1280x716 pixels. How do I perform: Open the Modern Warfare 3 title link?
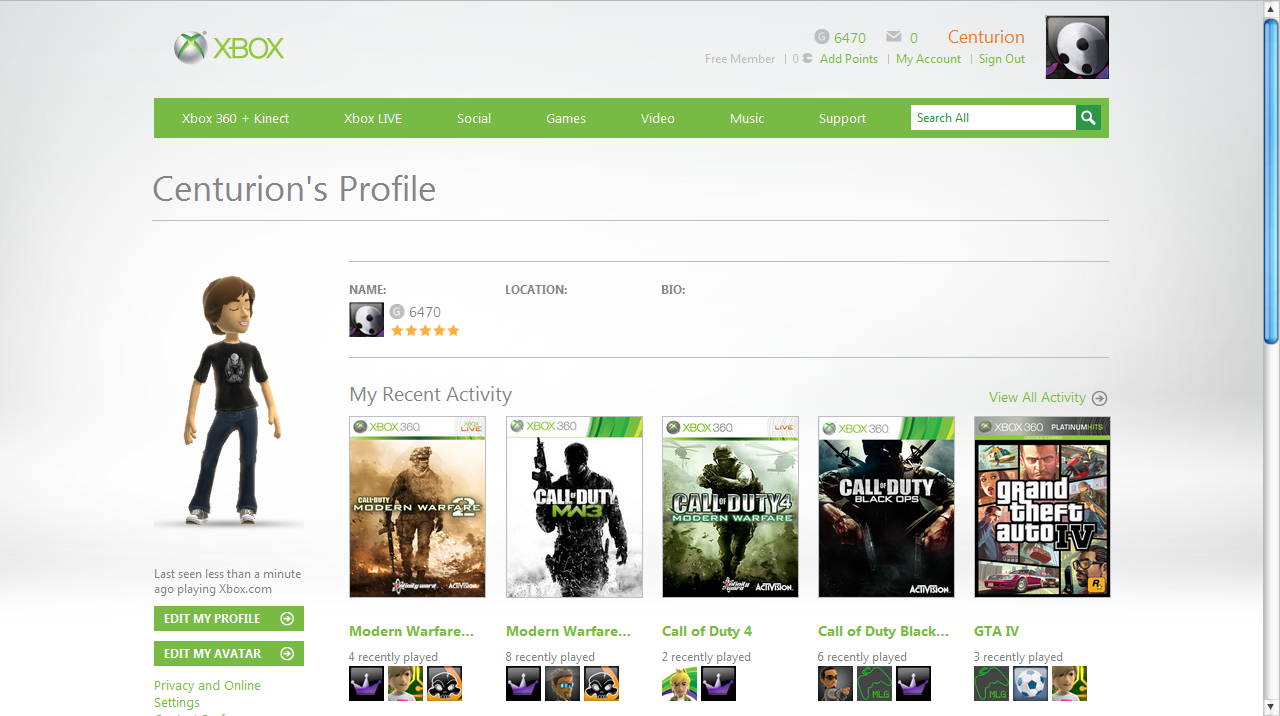pos(568,631)
